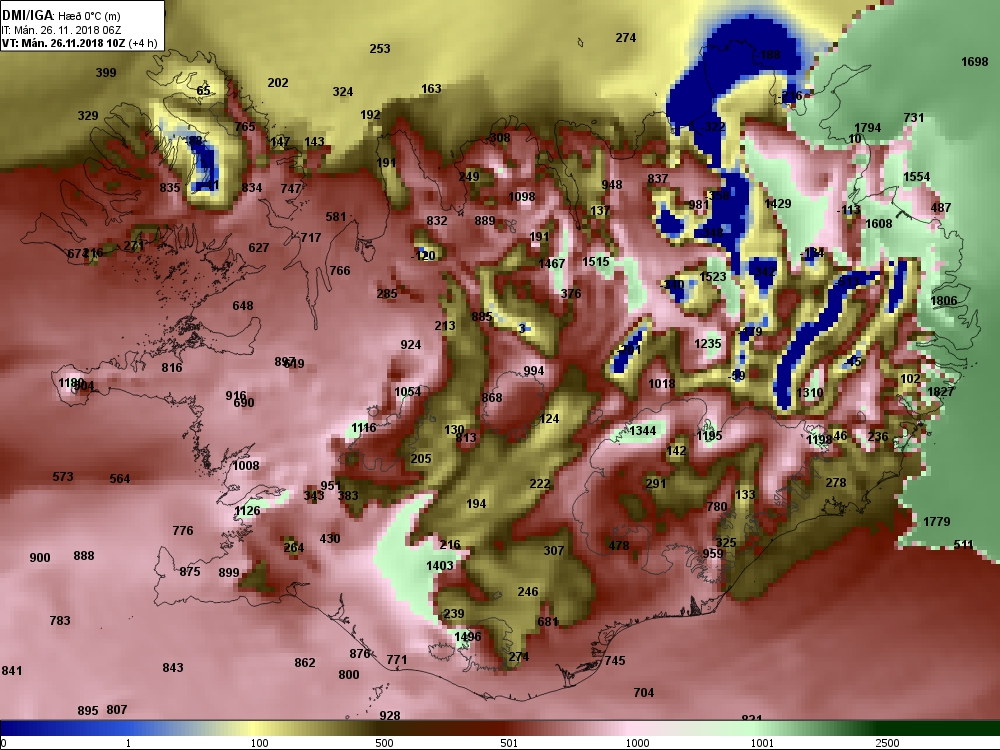Image resolution: width=1000 pixels, height=750 pixels.
Task: Select the map value 1496
Action: 468,636
